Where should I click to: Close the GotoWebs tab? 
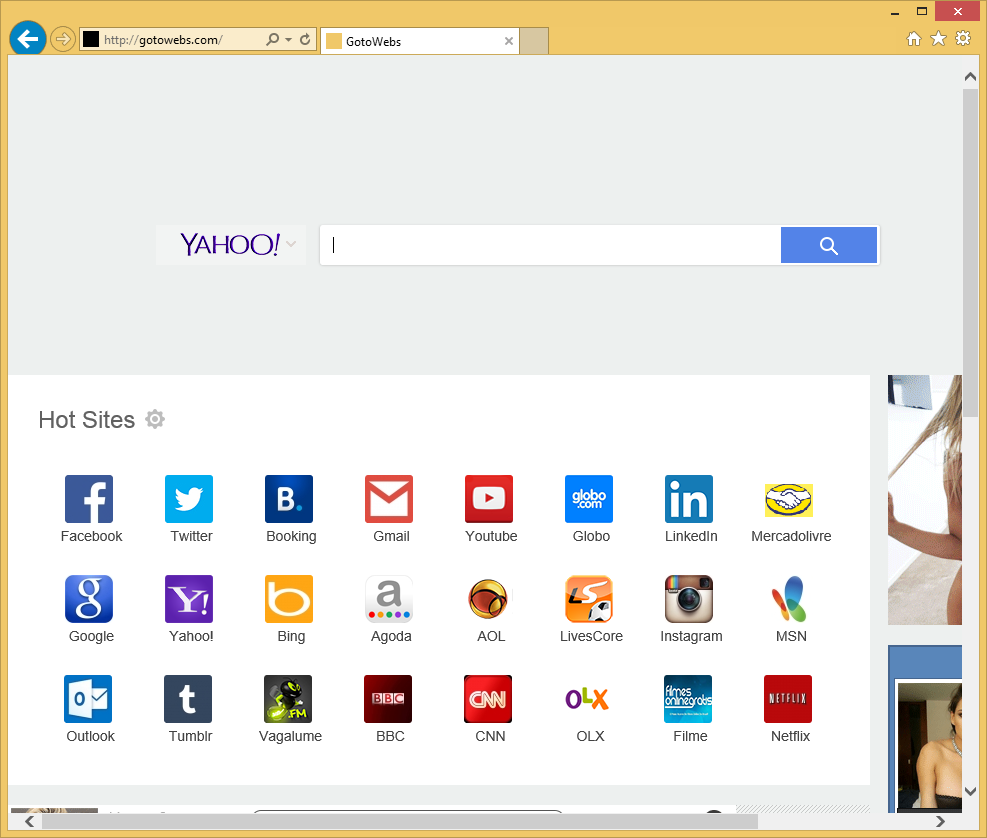coord(509,42)
